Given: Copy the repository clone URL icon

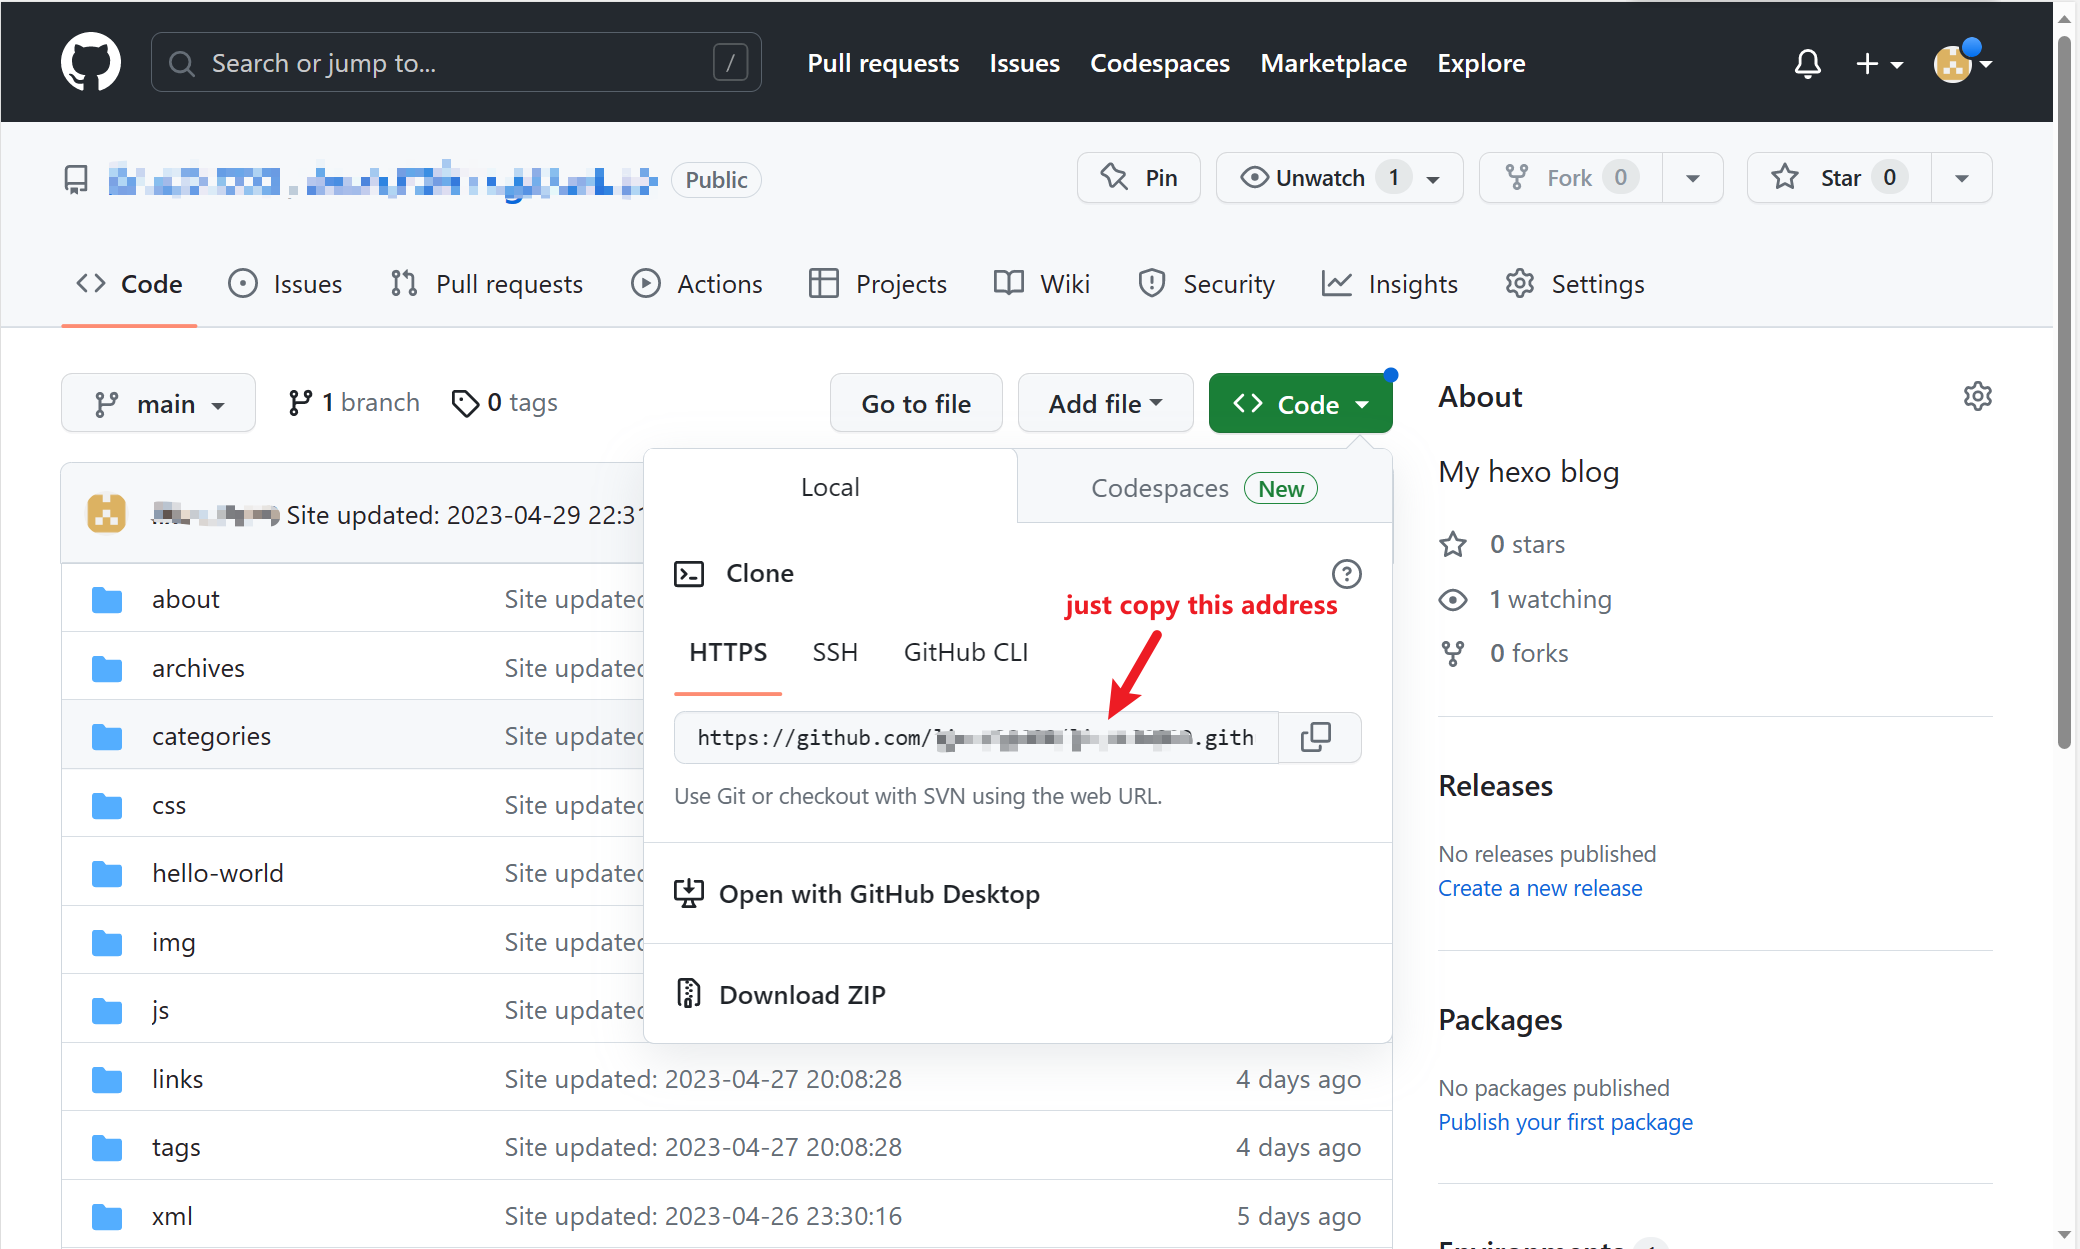Looking at the screenshot, I should 1318,737.
